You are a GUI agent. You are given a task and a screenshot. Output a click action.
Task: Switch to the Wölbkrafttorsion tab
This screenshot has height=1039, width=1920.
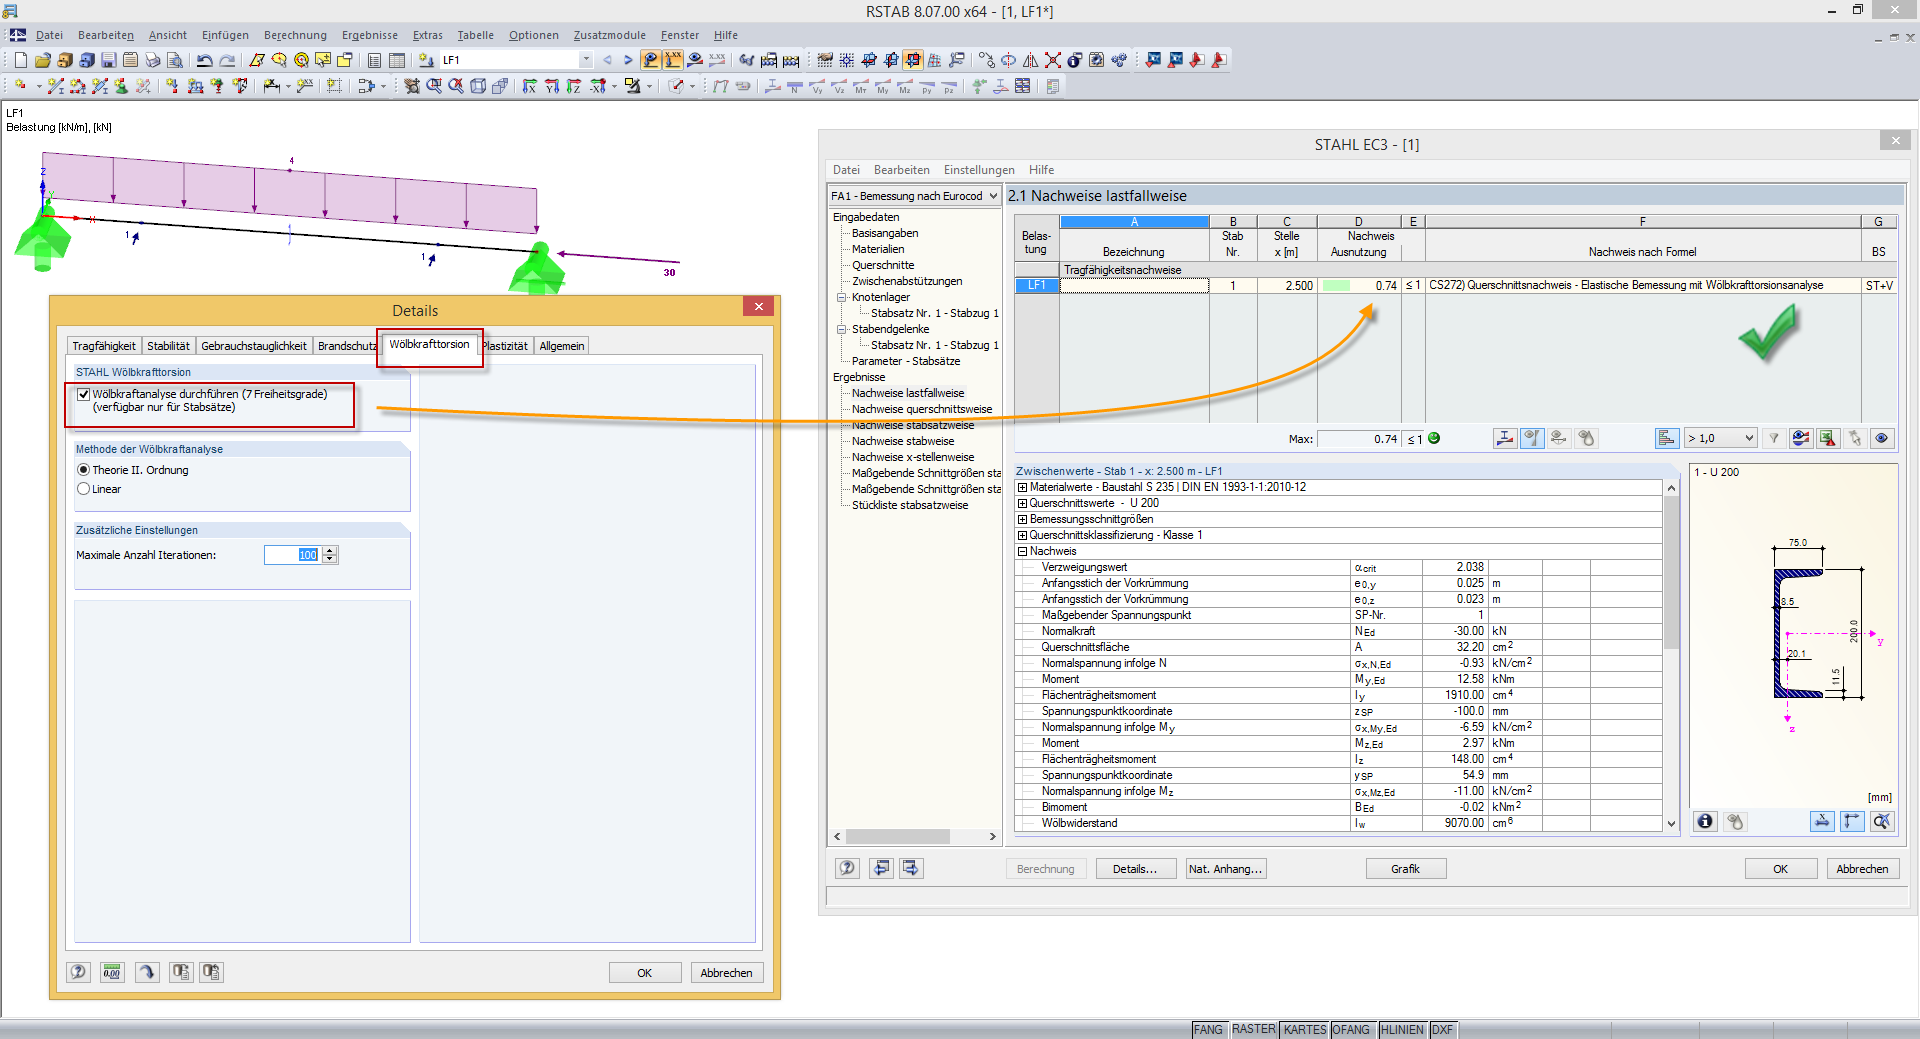(429, 344)
